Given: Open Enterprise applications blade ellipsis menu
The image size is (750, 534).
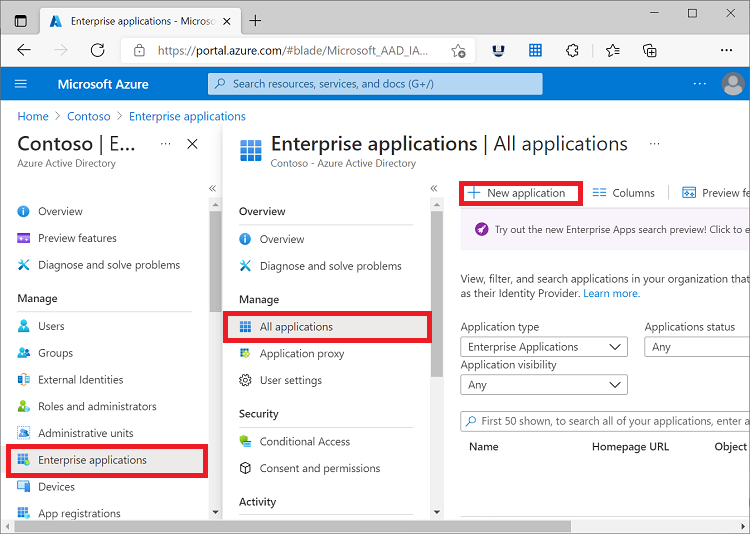Looking at the screenshot, I should [x=654, y=144].
